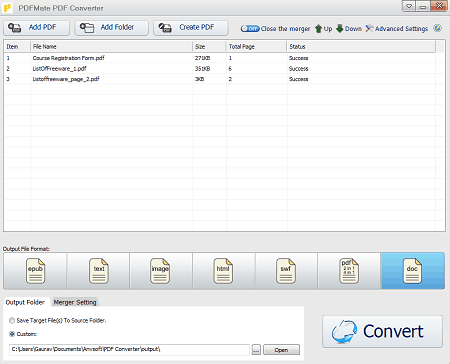Switch to the Merger Setting tab

pos(75,302)
